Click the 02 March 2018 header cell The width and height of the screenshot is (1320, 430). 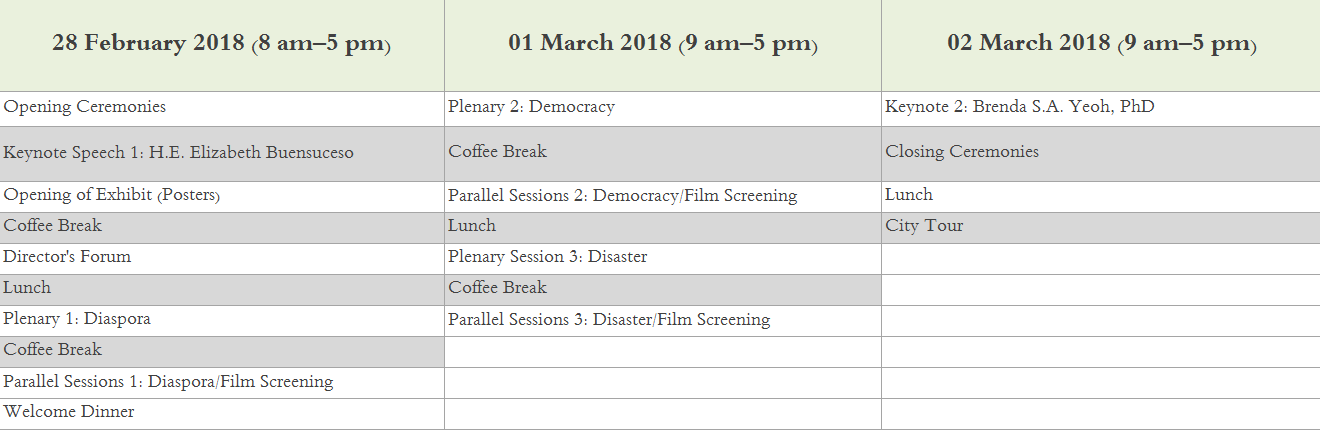tap(1101, 44)
